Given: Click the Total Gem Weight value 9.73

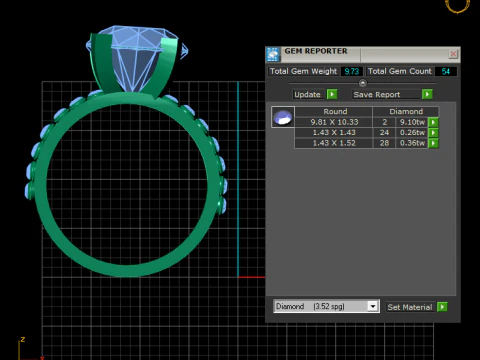Looking at the screenshot, I should click(352, 71).
